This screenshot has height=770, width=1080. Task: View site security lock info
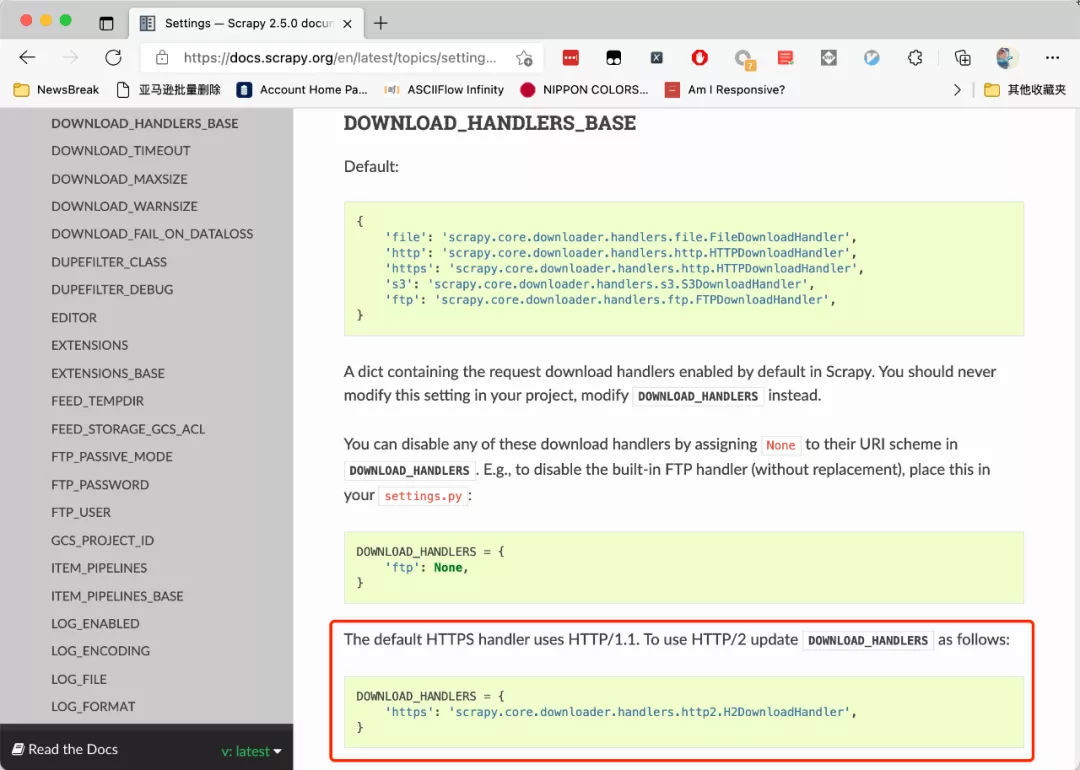pos(162,58)
